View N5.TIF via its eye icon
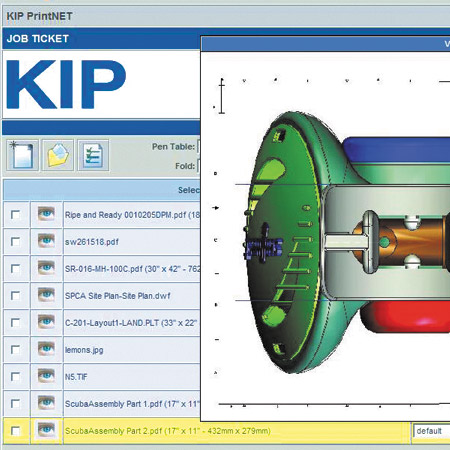Image resolution: width=450 pixels, height=450 pixels. 46,376
